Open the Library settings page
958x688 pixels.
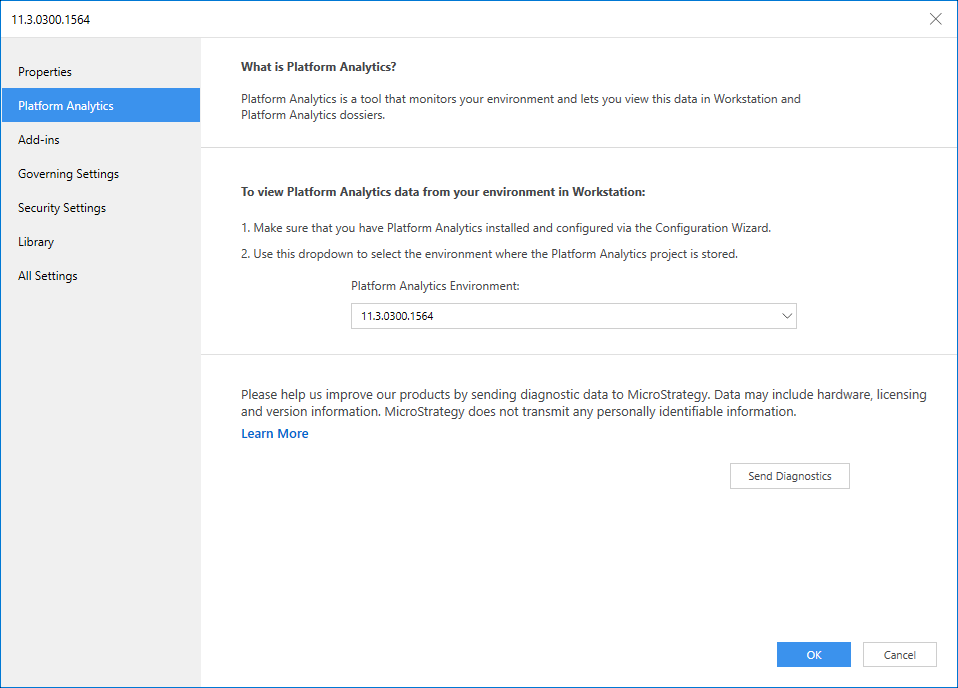point(36,242)
